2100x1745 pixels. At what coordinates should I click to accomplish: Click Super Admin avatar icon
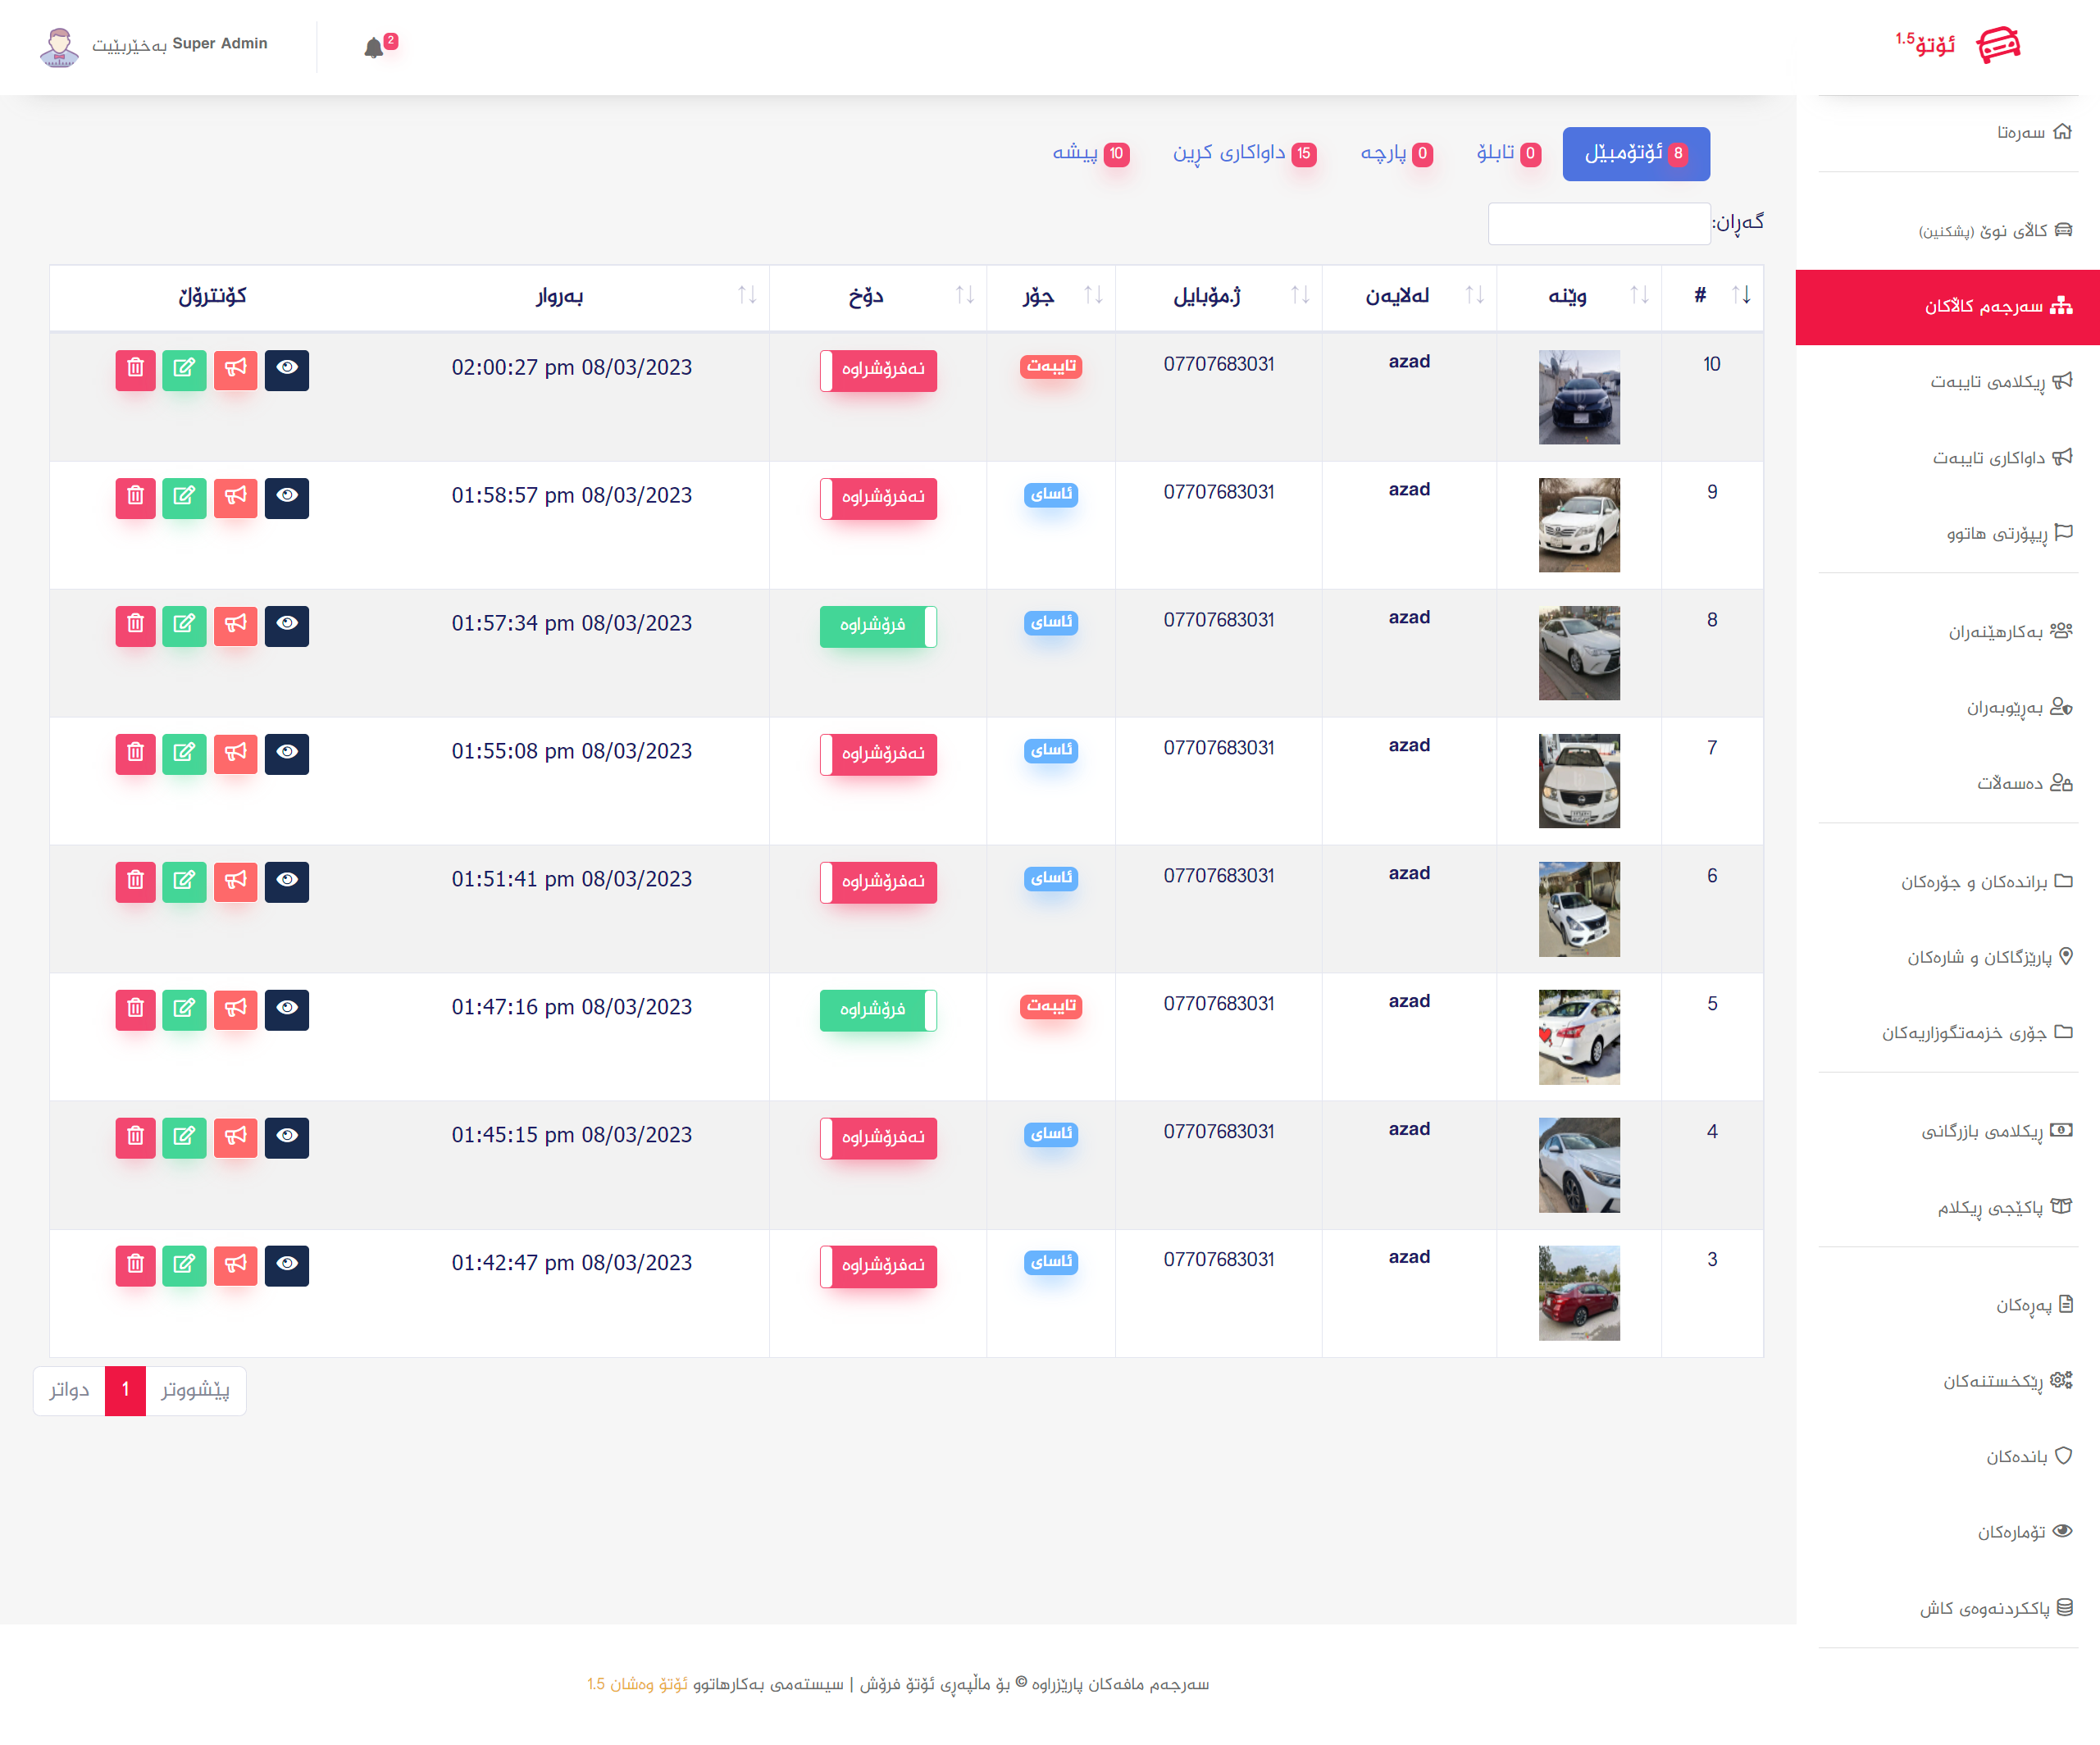point(59,47)
